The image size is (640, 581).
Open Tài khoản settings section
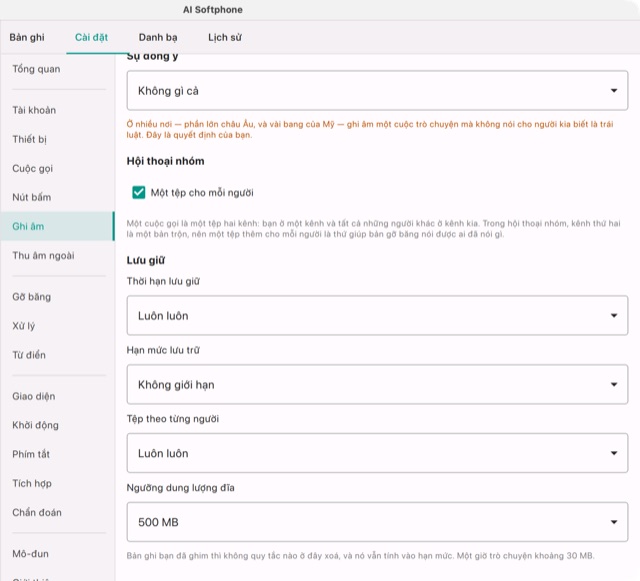pos(58,110)
